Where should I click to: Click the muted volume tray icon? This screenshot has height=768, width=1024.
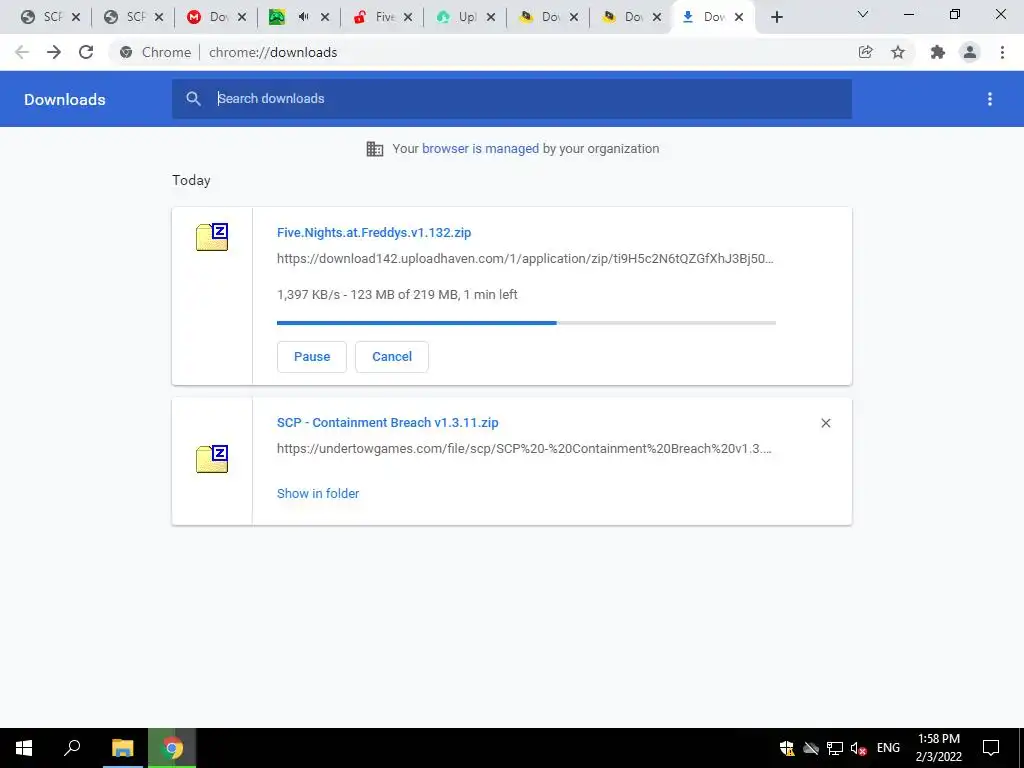pyautogui.click(x=858, y=748)
